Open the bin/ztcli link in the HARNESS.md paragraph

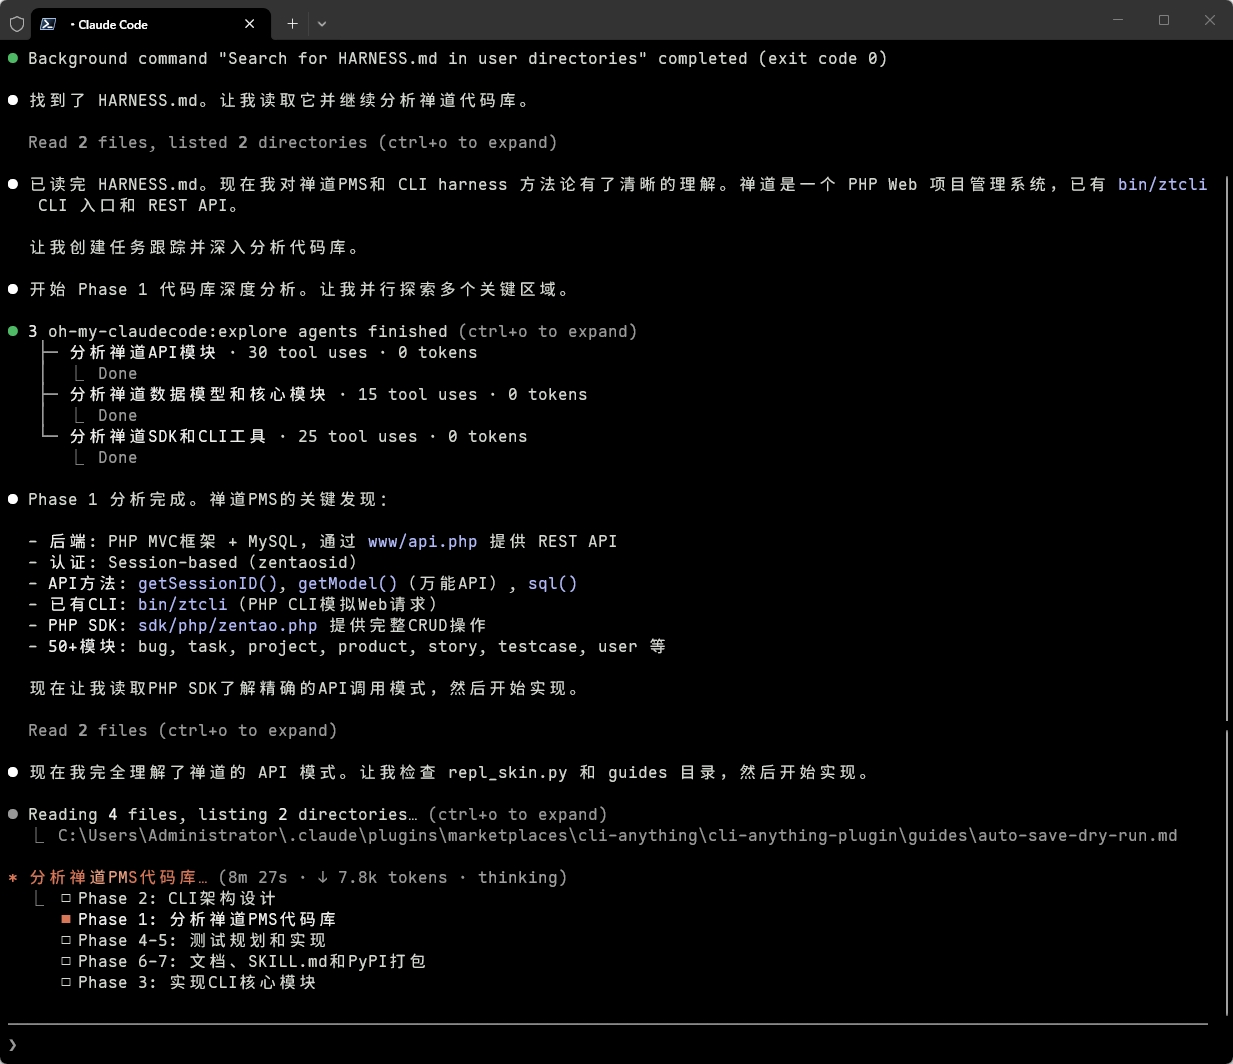click(x=1162, y=184)
